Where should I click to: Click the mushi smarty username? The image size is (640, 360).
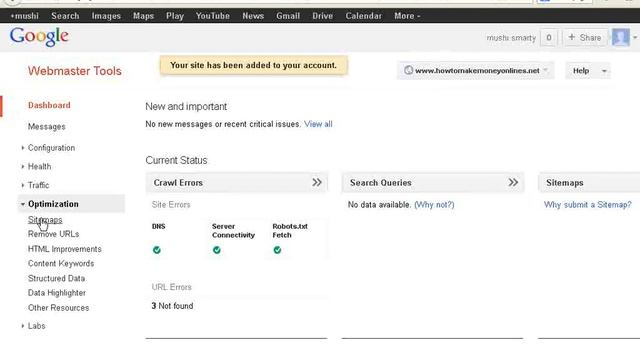511,38
